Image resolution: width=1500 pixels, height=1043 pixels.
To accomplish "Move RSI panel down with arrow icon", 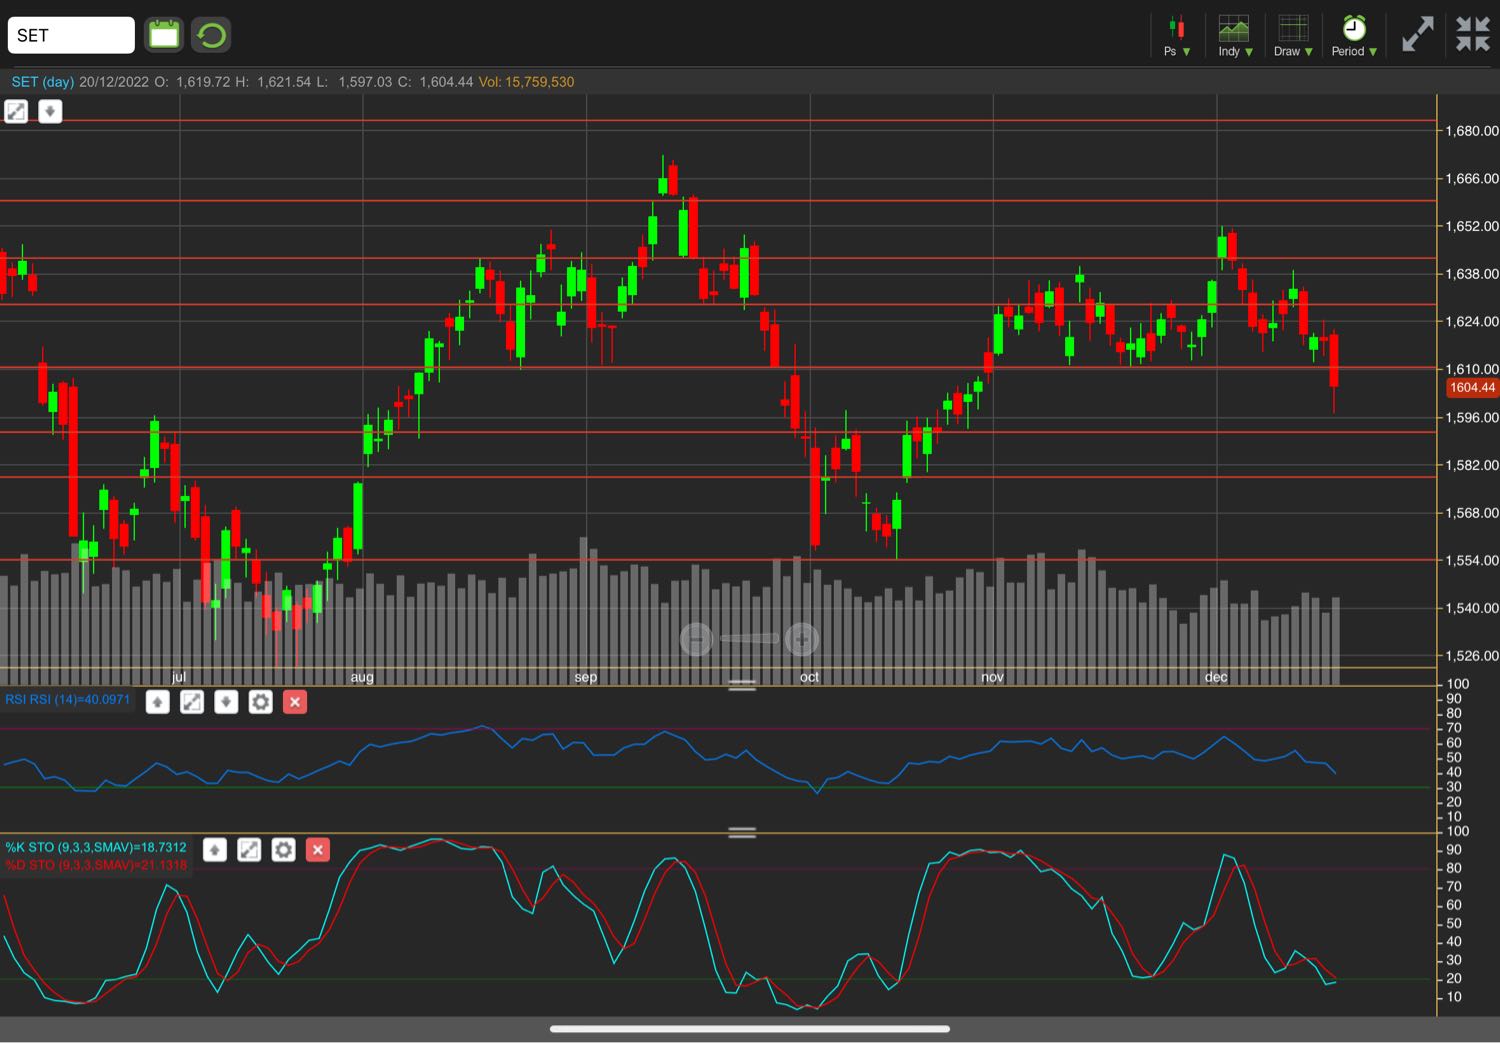I will [x=226, y=702].
